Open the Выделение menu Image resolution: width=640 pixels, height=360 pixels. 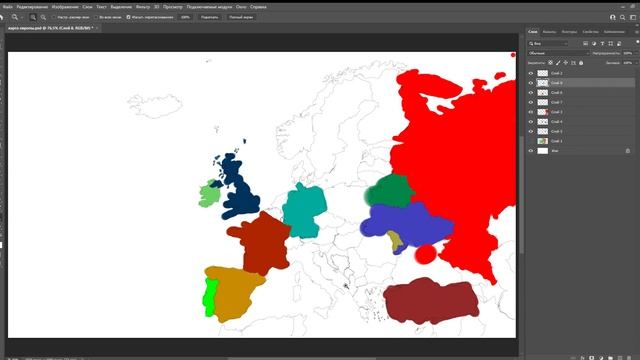click(x=121, y=7)
